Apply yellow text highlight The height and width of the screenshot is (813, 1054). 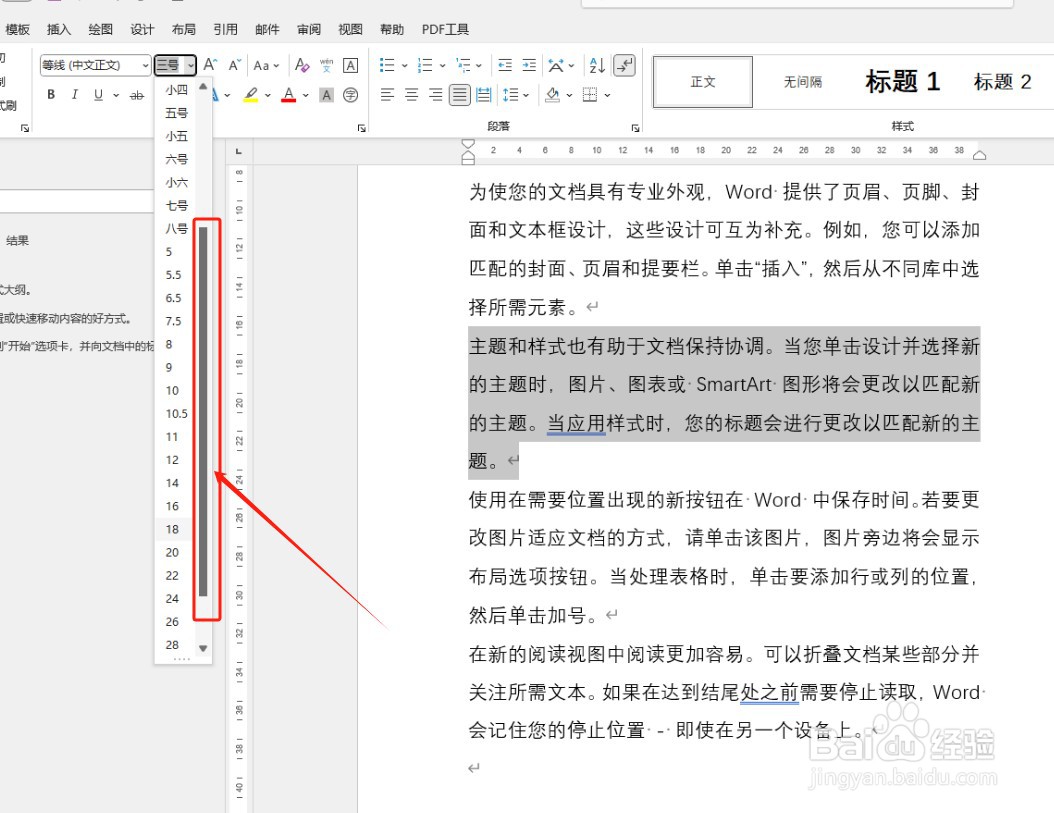252,94
